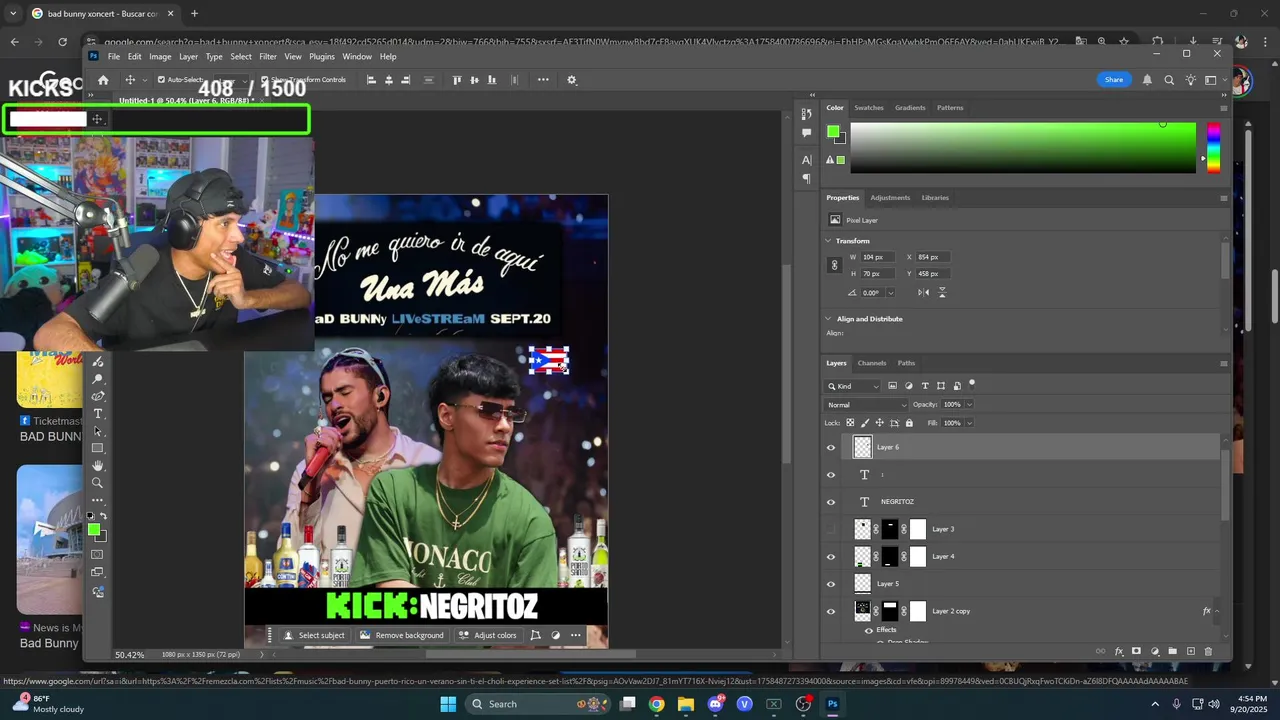
Task: Select the Hand tool
Action: coord(97,466)
